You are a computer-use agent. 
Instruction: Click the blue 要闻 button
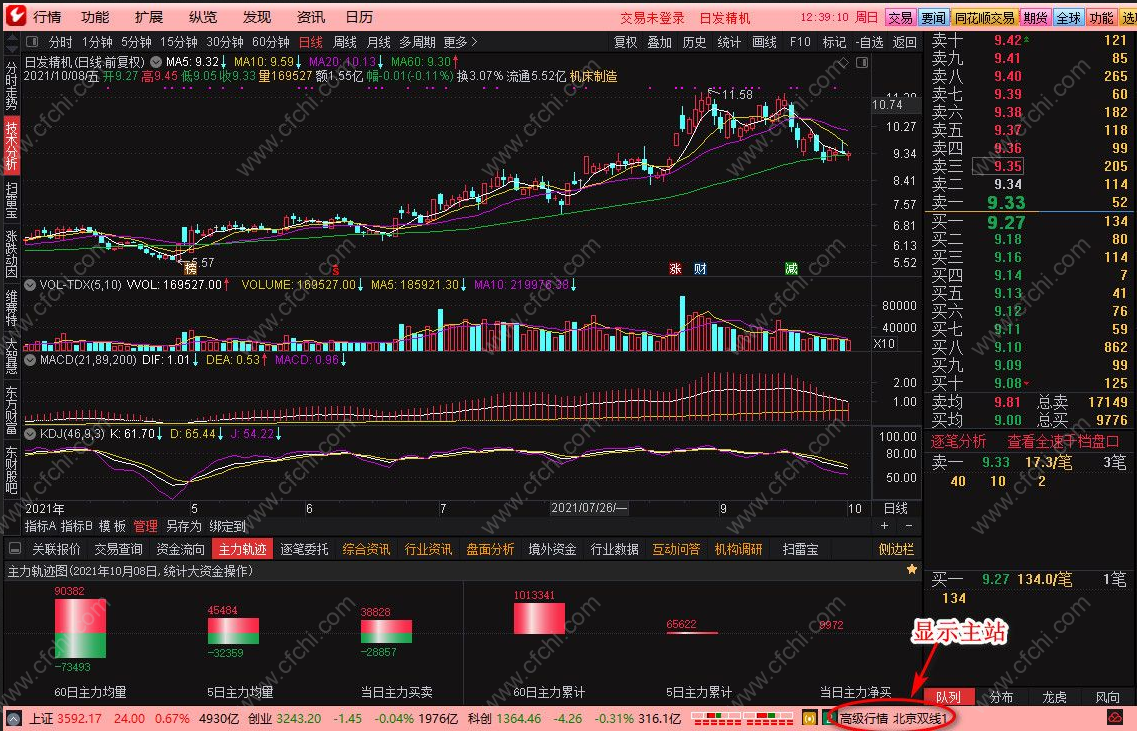click(933, 17)
